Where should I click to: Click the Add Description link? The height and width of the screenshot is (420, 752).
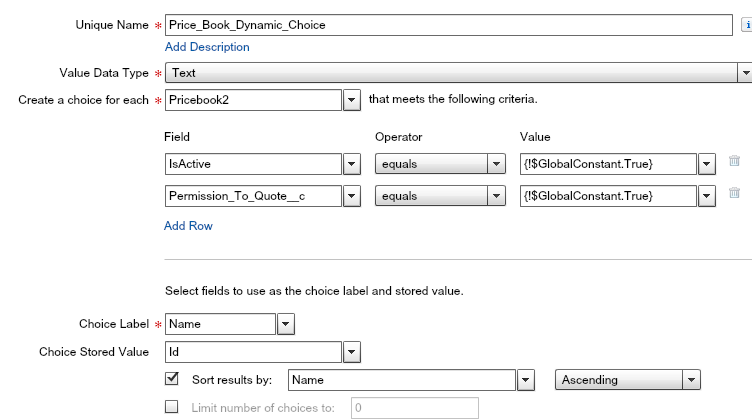207,47
